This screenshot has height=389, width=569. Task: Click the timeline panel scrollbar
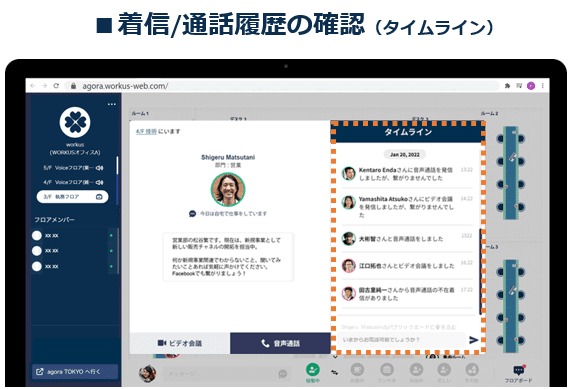pyautogui.click(x=480, y=271)
